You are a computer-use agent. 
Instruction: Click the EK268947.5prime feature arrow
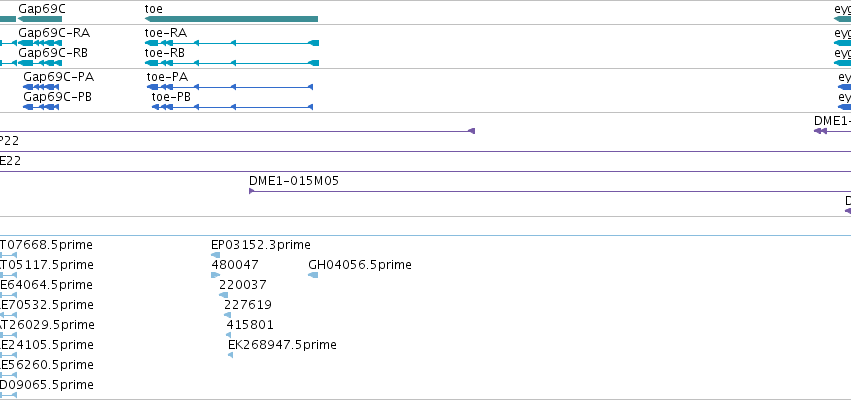tap(231, 355)
